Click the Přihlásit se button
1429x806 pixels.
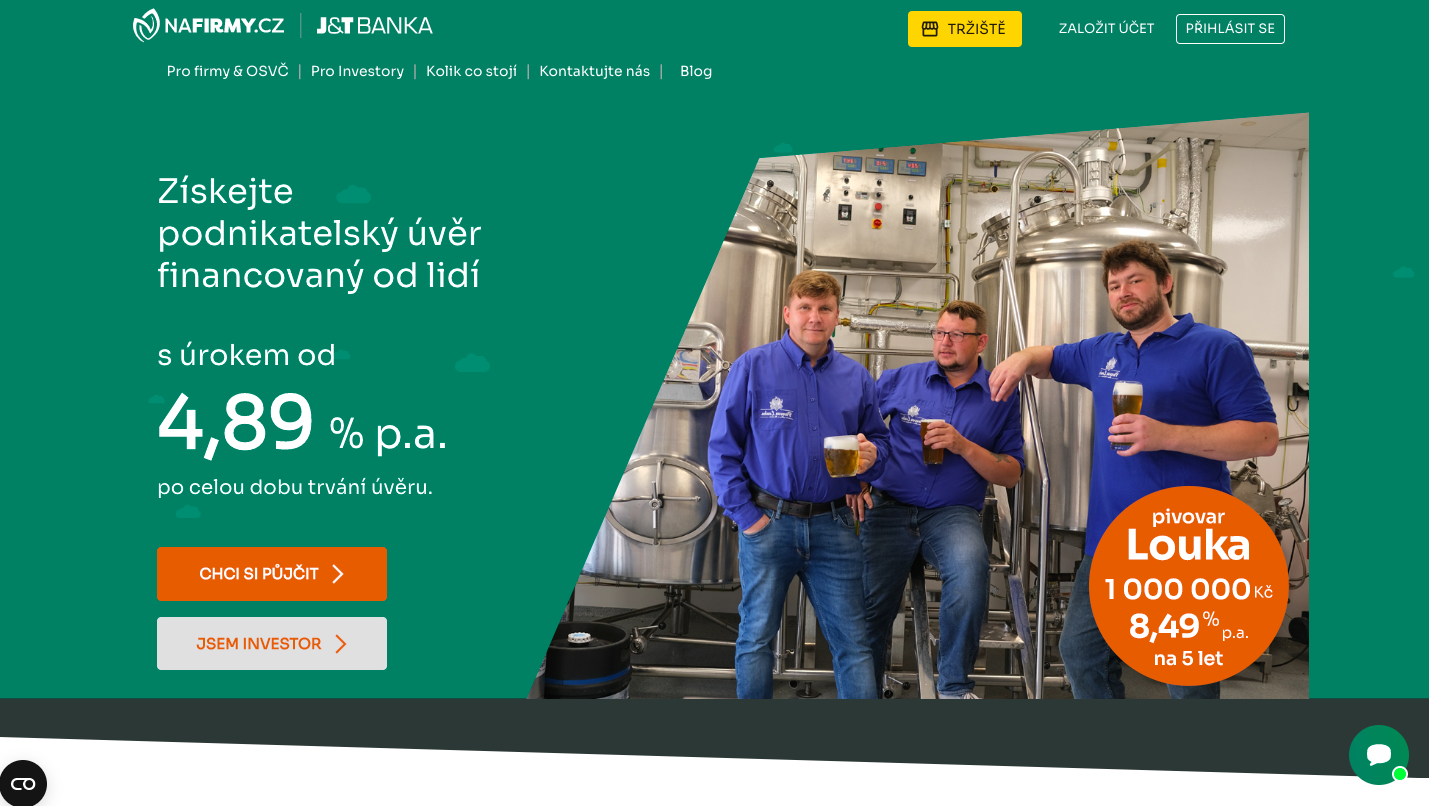pos(1230,29)
